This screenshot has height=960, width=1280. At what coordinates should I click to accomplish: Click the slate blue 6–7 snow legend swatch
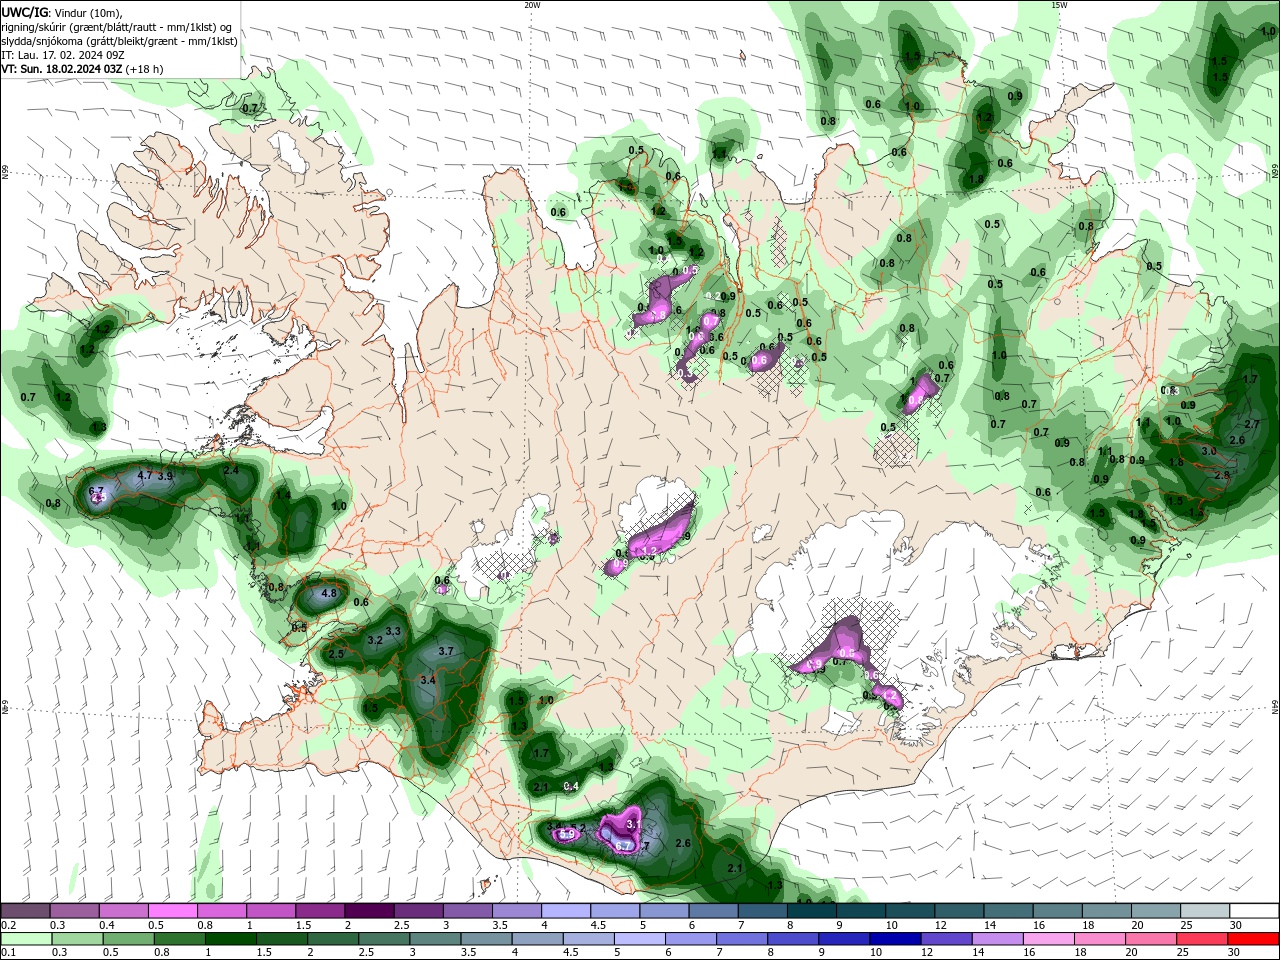(x=714, y=911)
